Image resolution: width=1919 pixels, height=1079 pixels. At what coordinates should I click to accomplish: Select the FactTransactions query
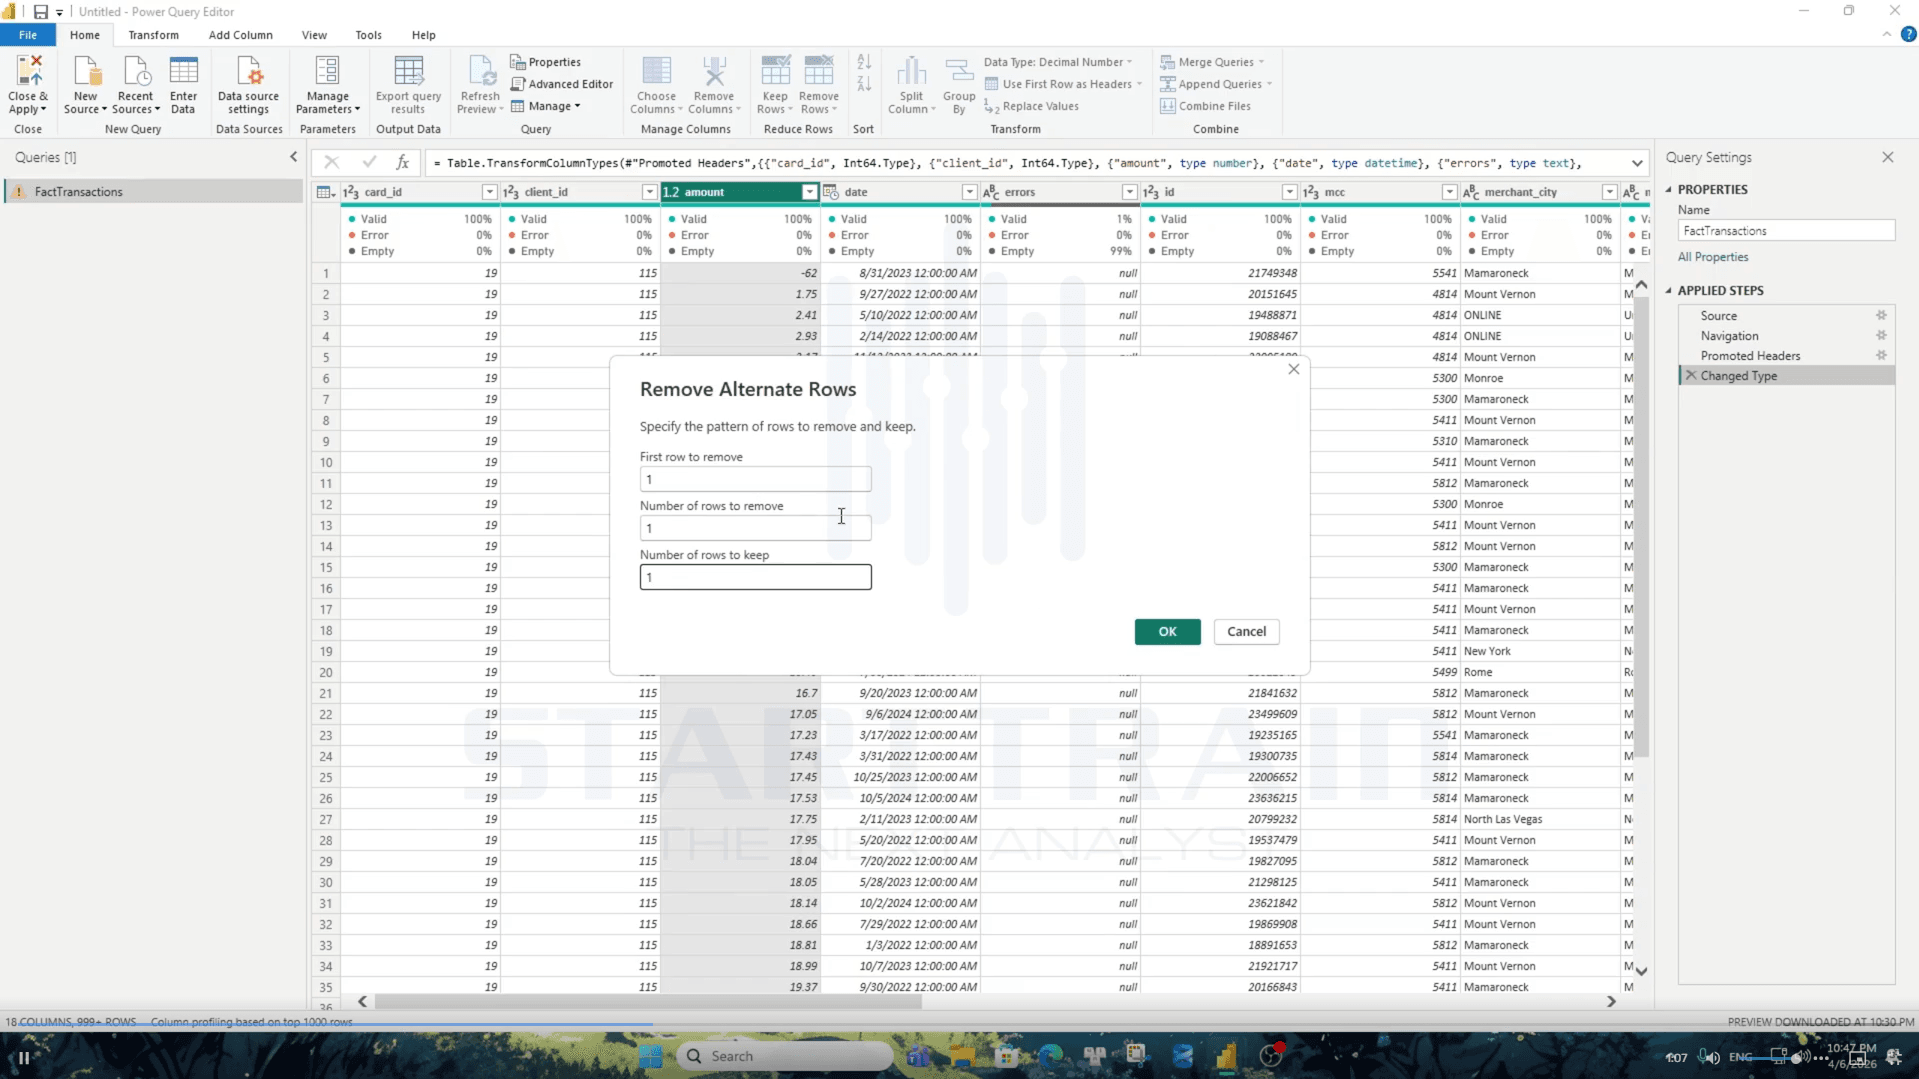click(154, 192)
